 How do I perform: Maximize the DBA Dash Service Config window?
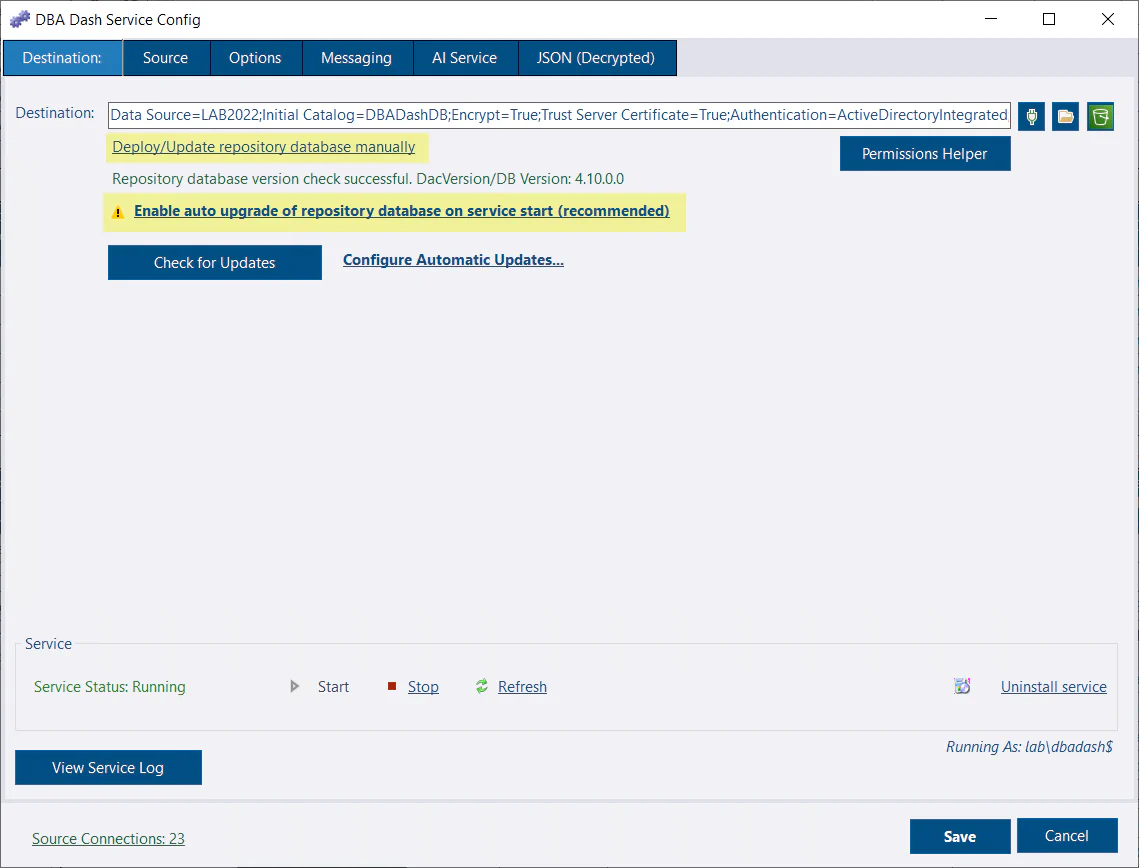point(1049,19)
